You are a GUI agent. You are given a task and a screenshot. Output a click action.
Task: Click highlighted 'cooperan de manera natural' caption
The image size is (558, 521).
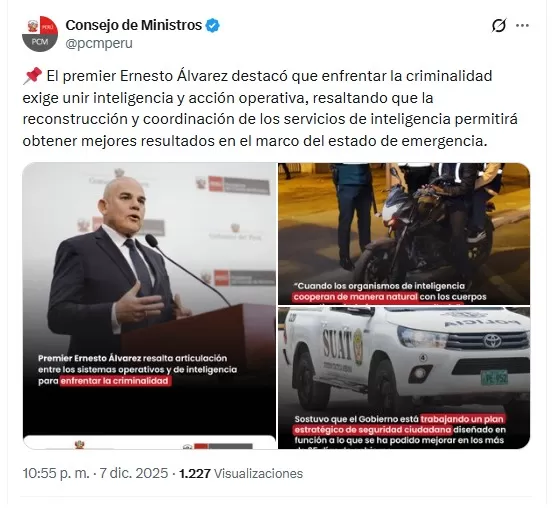[355, 296]
